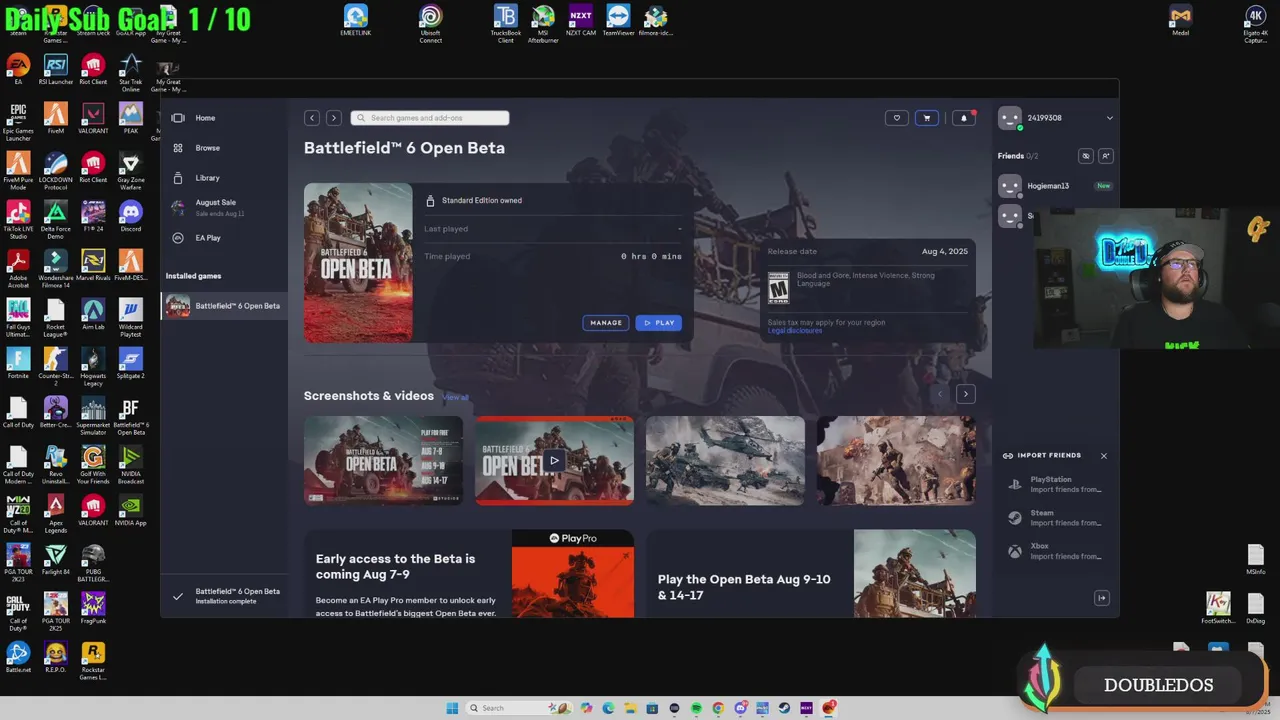Open the Battlefield 6 Open Beta box art
The height and width of the screenshot is (720, 1280).
358,263
